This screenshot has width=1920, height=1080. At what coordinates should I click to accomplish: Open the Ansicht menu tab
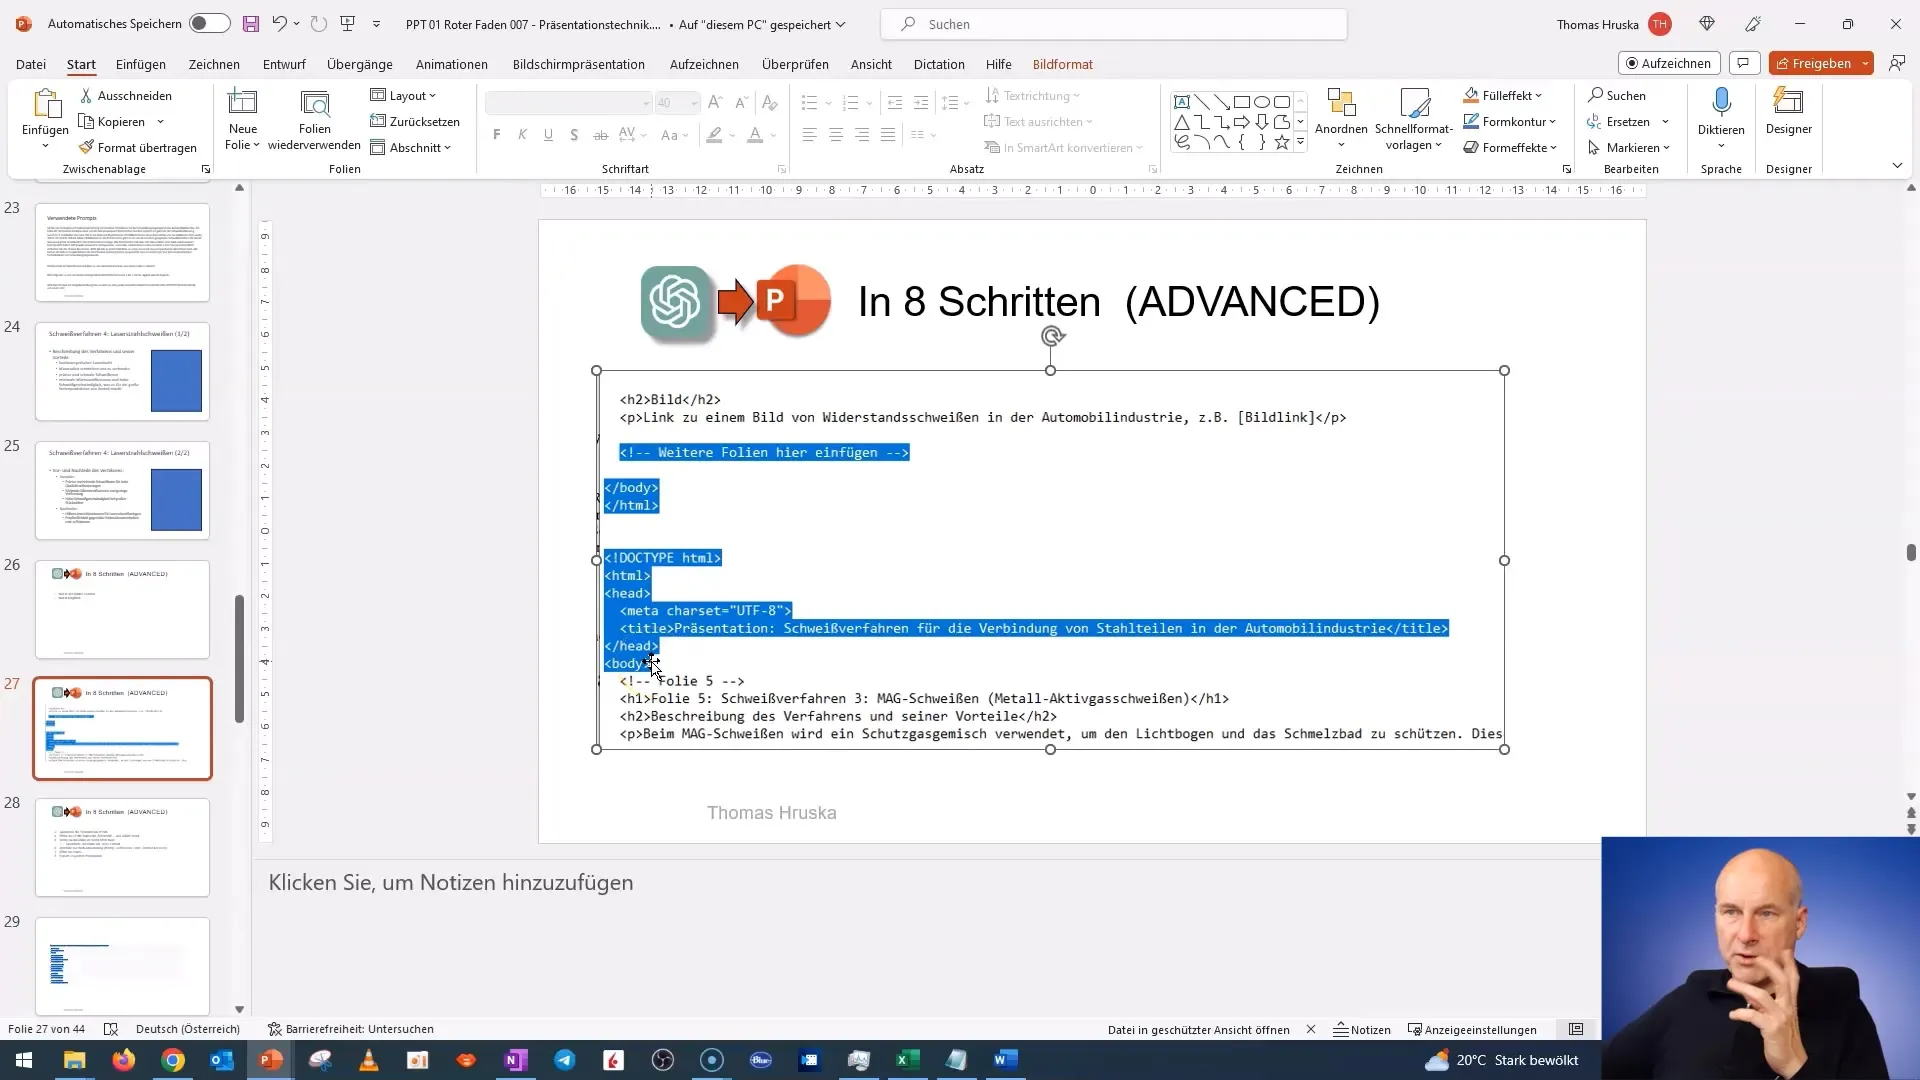pos(872,65)
